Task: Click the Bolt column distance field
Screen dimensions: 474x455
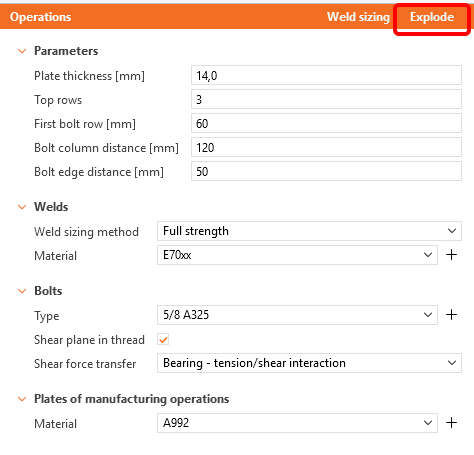Action: point(326,147)
